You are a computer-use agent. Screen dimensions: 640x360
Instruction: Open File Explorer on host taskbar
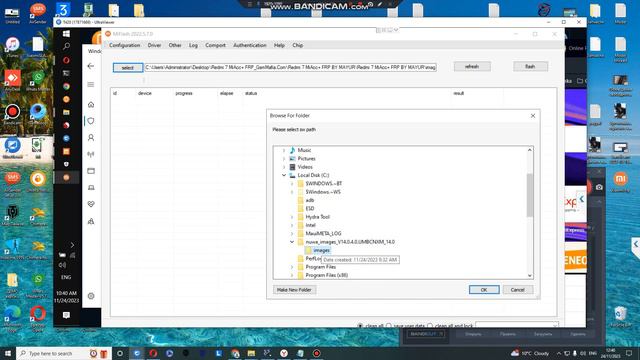point(251,353)
